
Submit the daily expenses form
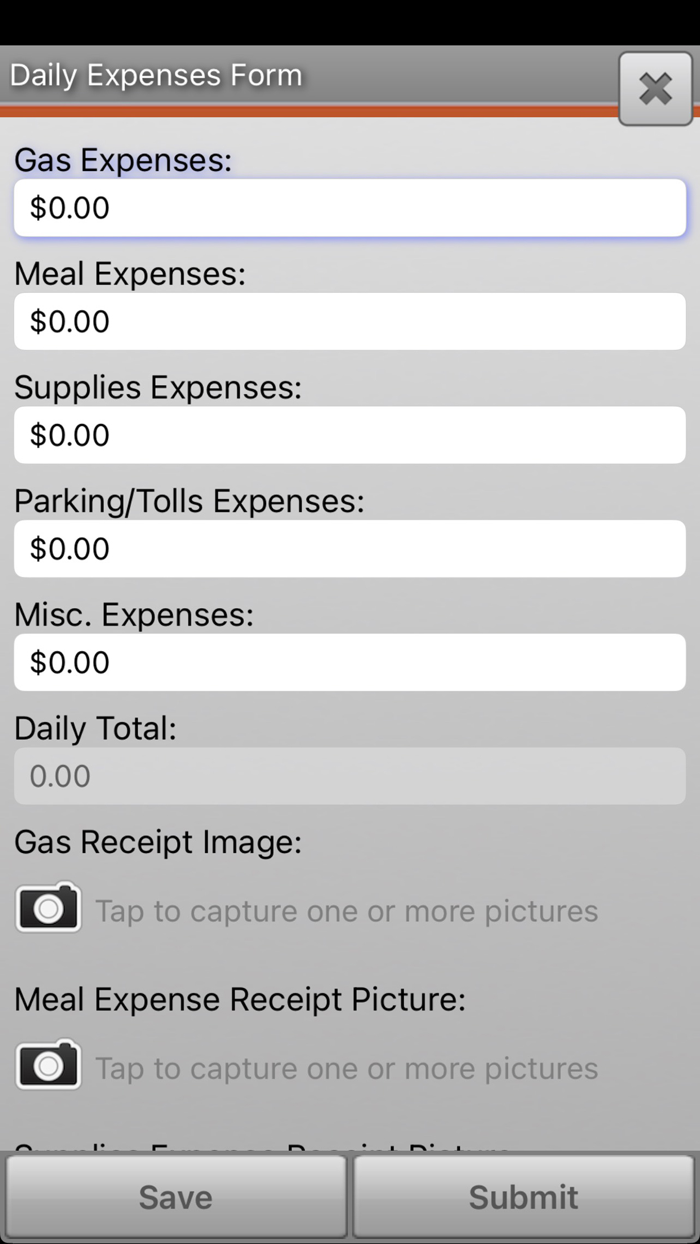point(523,1196)
